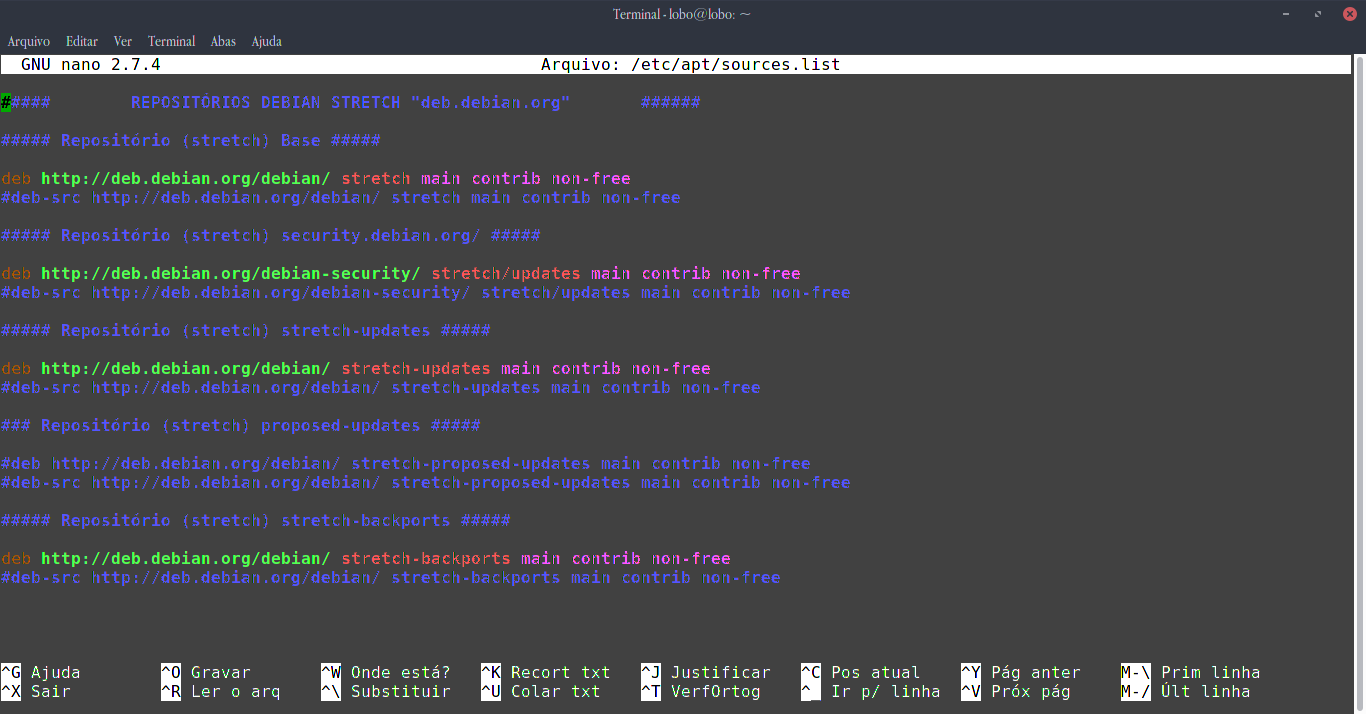The image size is (1366, 714).
Task: Click the Recort txt cut shortcut
Action: (x=557, y=672)
